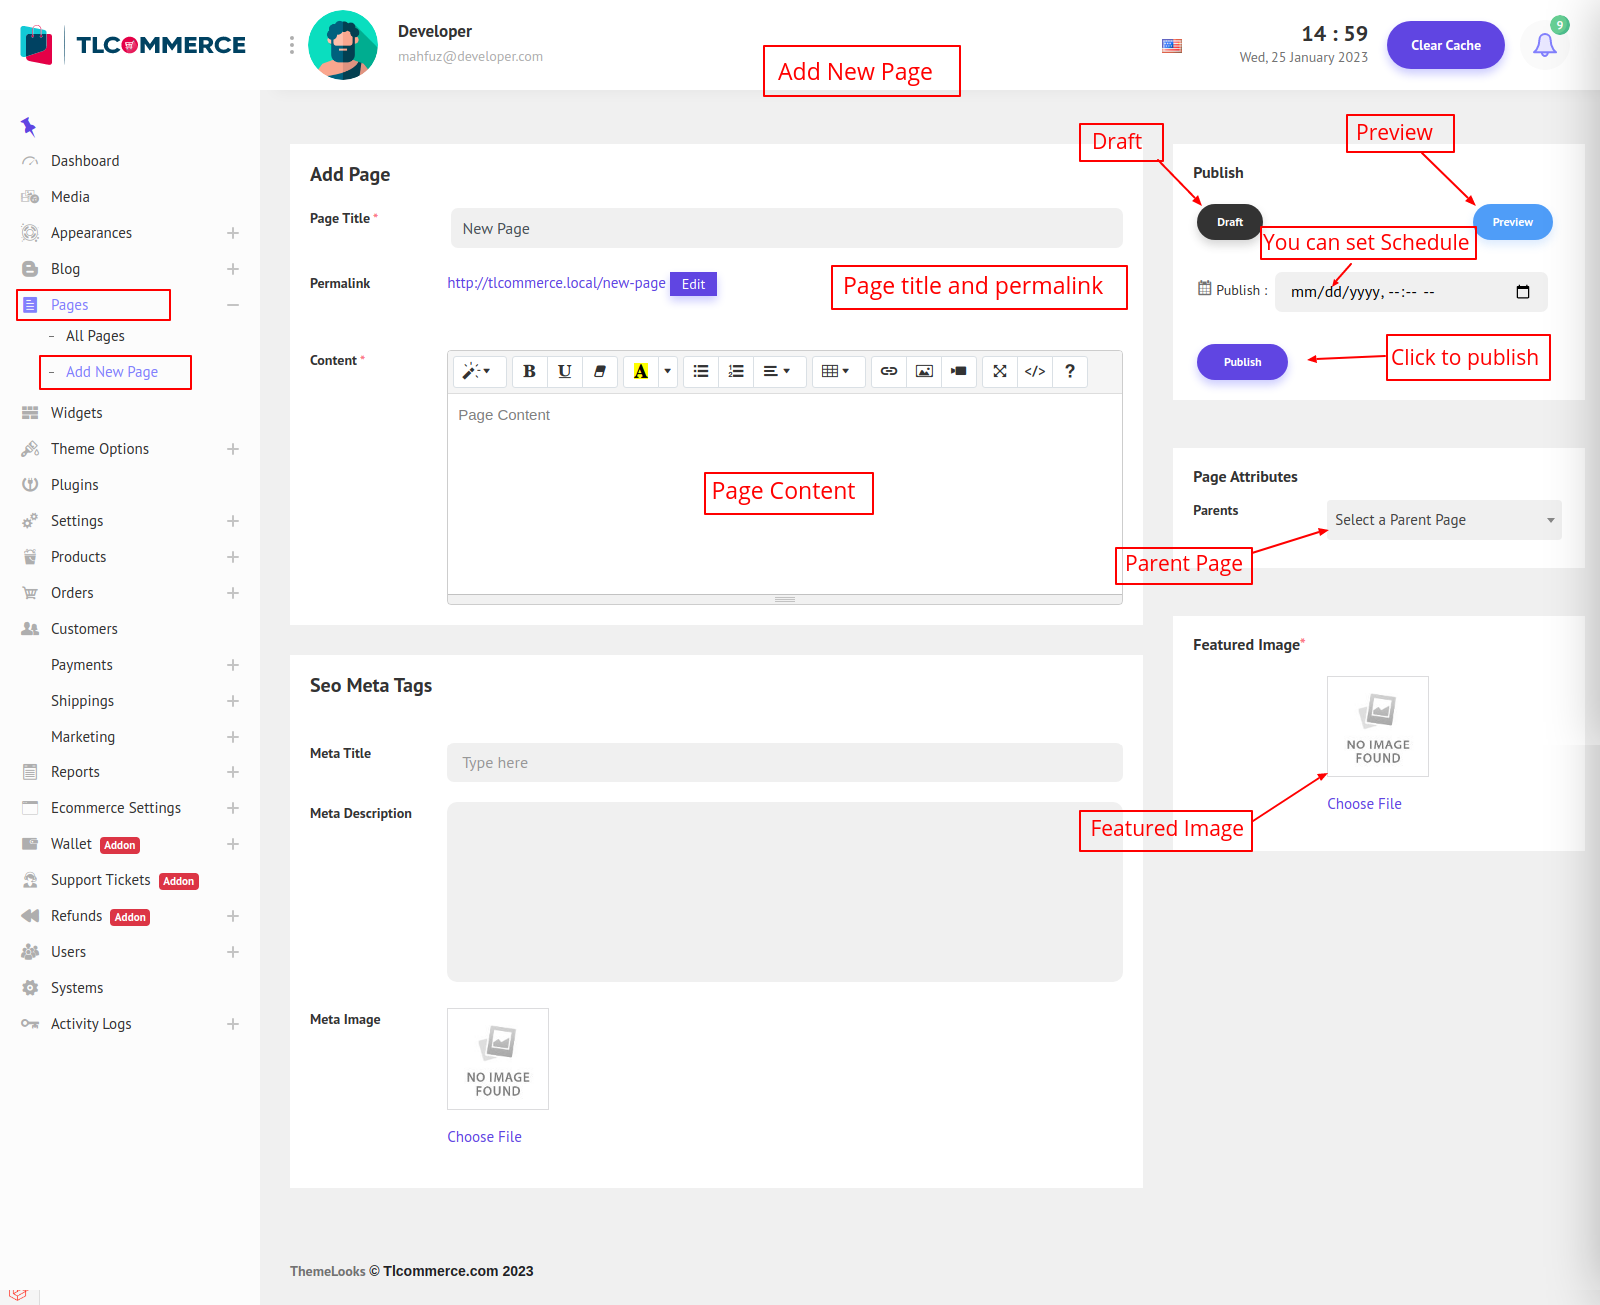
Task: Expand the Products sidebar submenu
Action: pyautogui.click(x=232, y=557)
